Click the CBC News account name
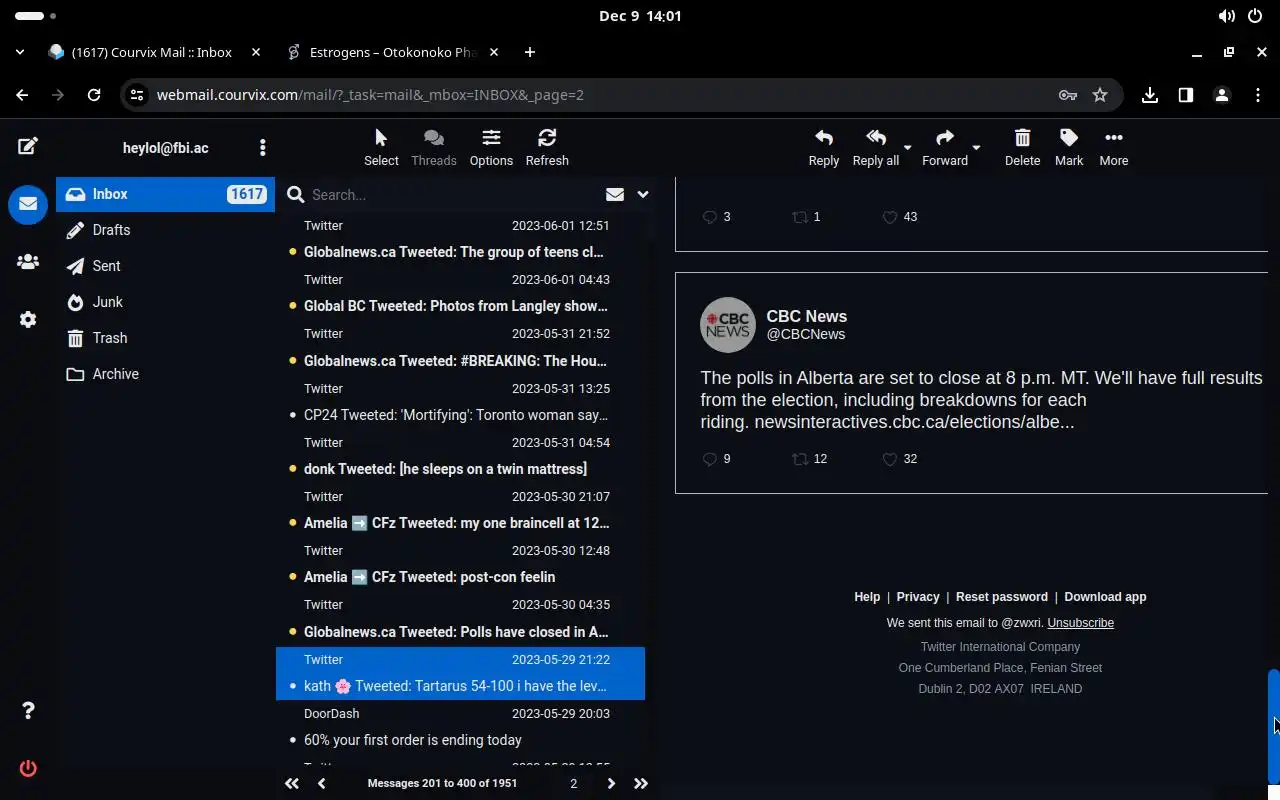This screenshot has height=800, width=1280. tap(806, 316)
